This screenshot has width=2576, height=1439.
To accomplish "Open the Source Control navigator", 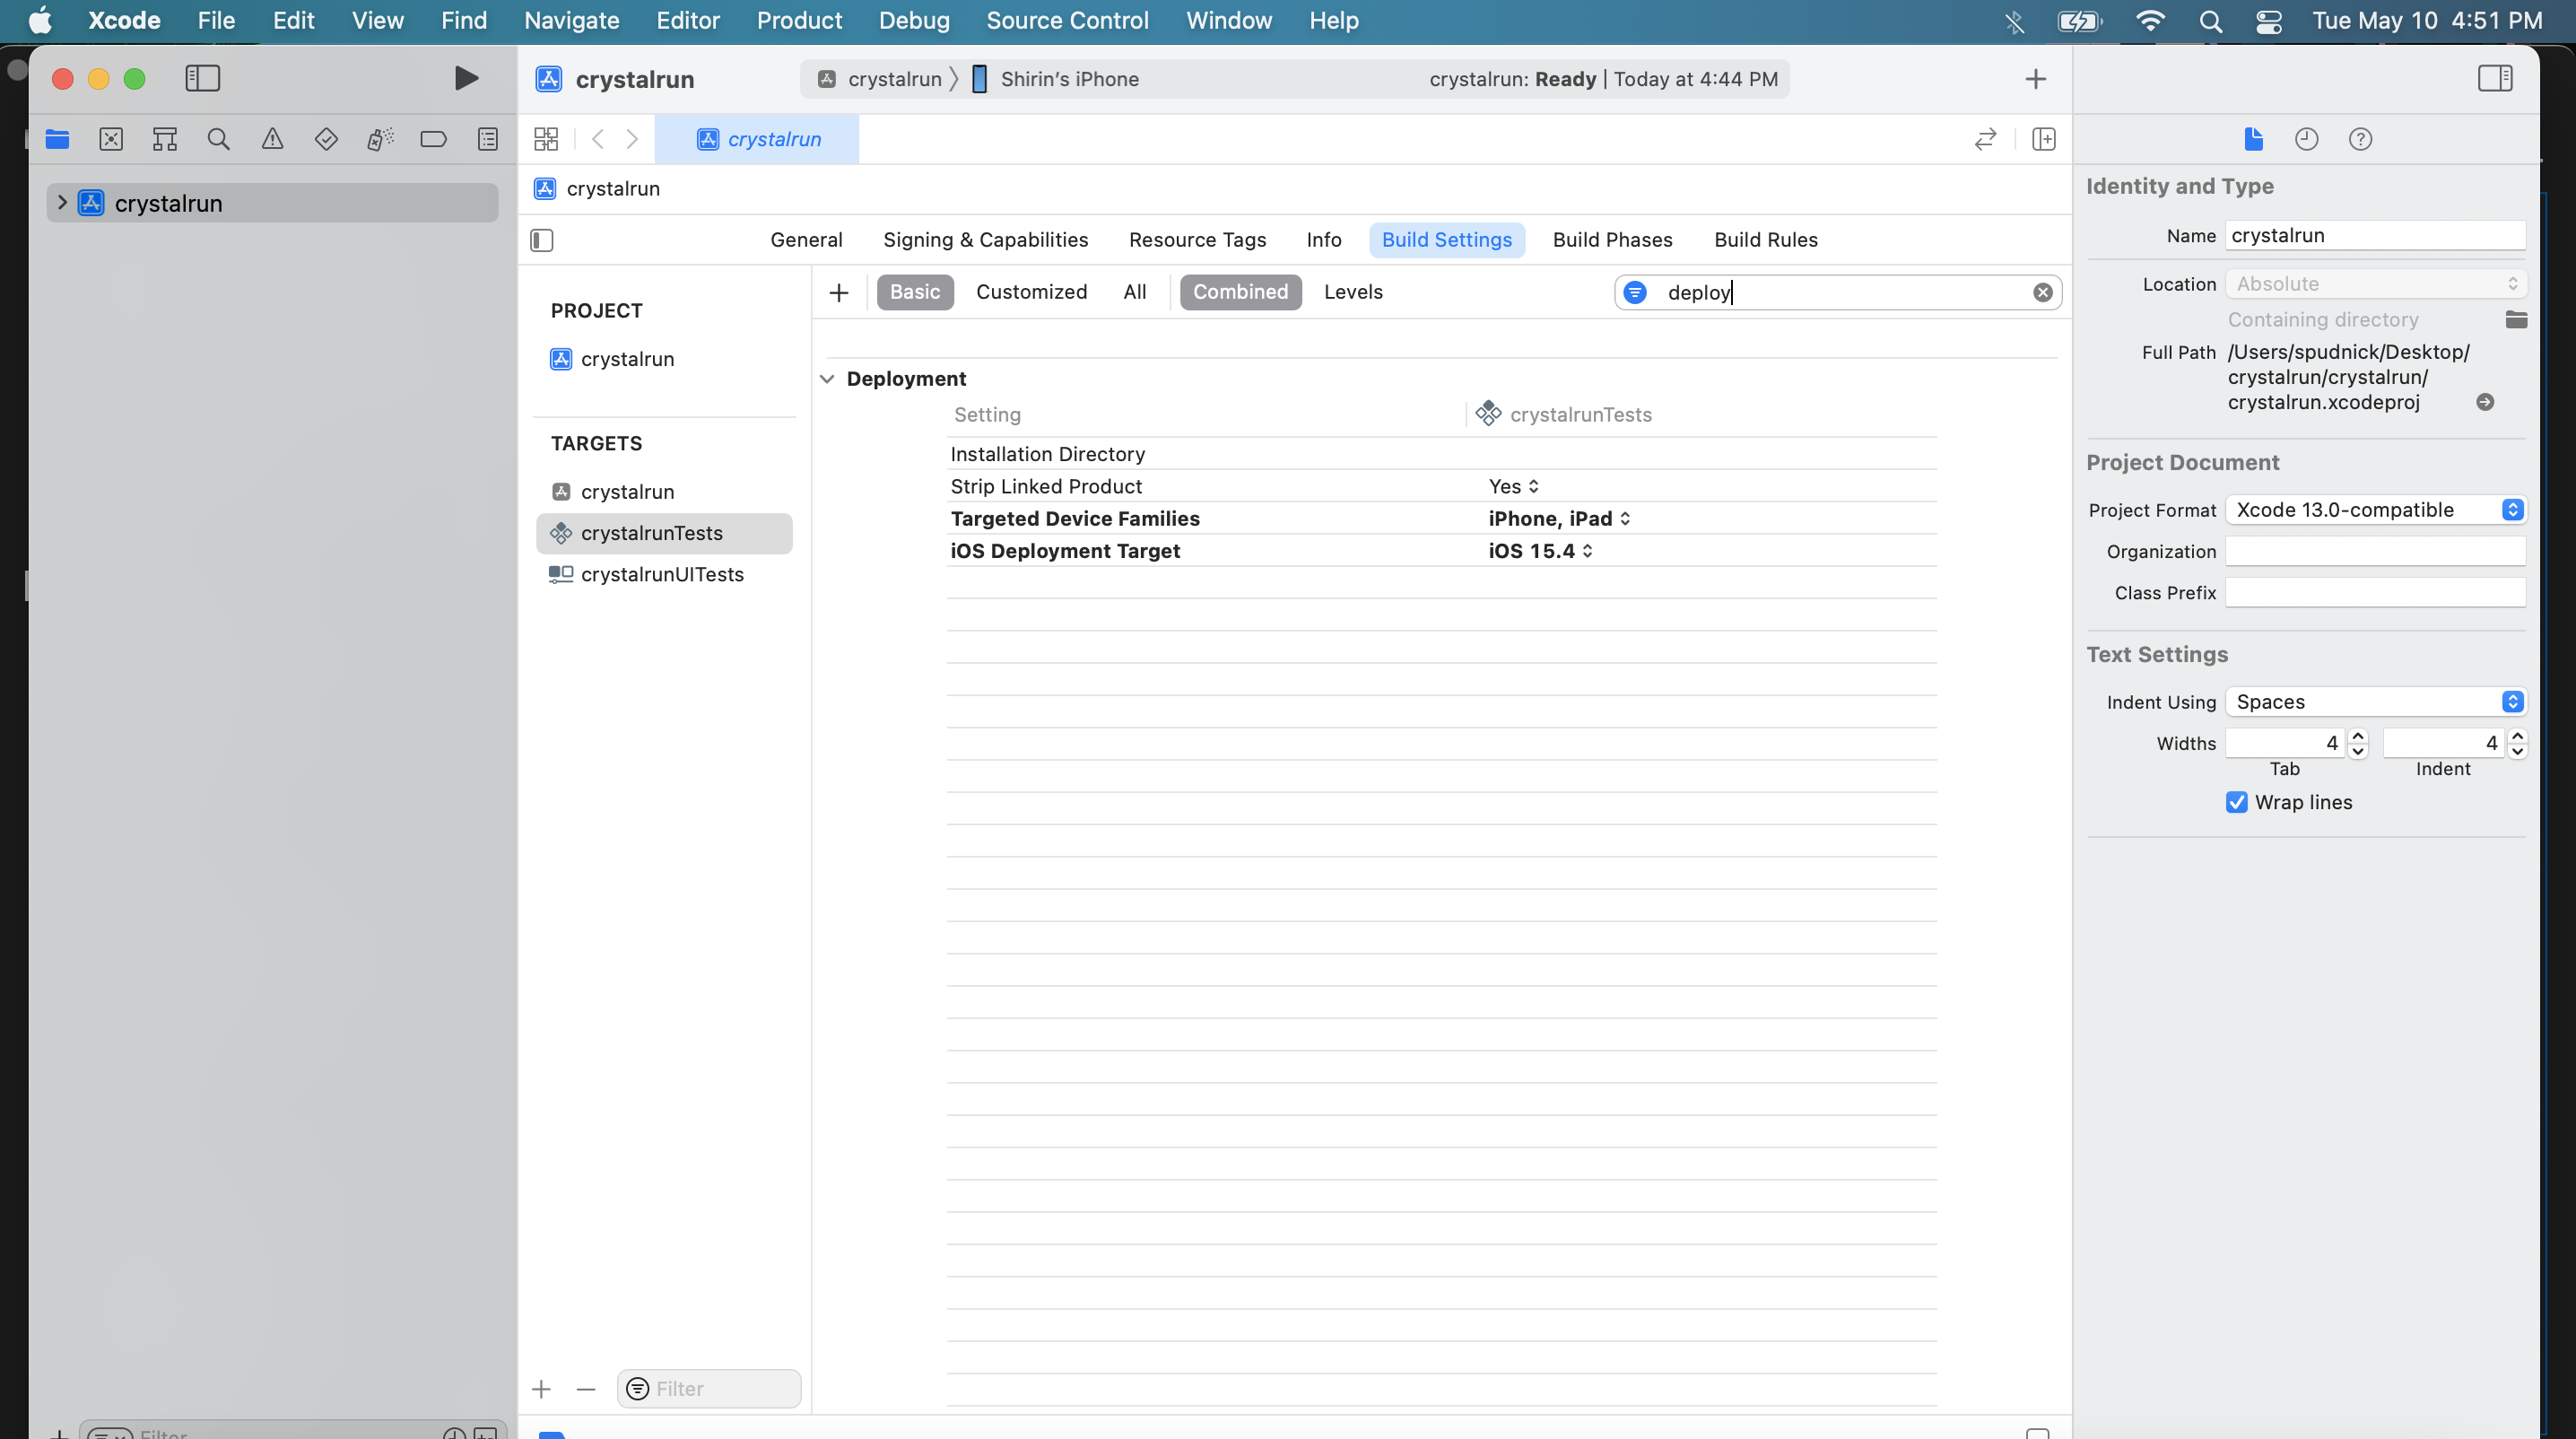I will pyautogui.click(x=111, y=139).
